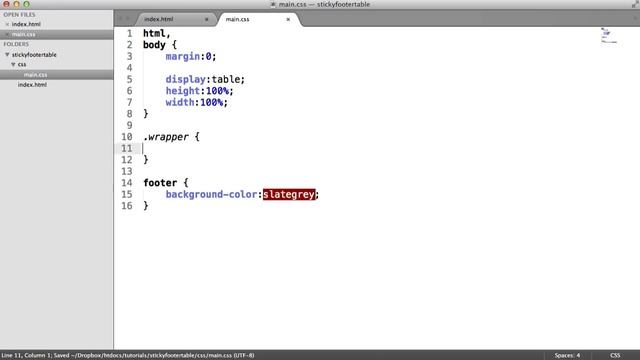Select main.css in Open Files

(x=23, y=34)
